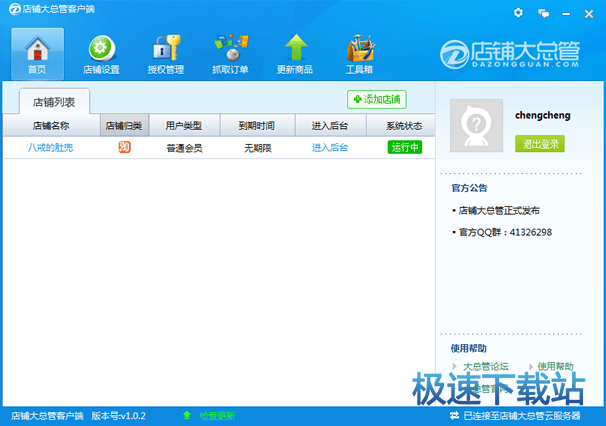606x426 pixels.
Task: Click the 店铺归类 column header
Action: (x=124, y=125)
